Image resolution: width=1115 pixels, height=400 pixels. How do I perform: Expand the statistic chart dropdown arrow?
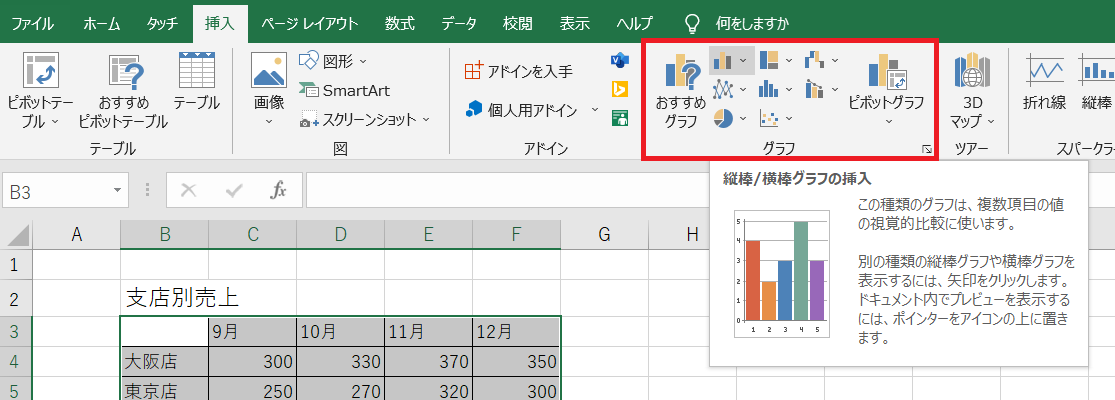coord(789,89)
